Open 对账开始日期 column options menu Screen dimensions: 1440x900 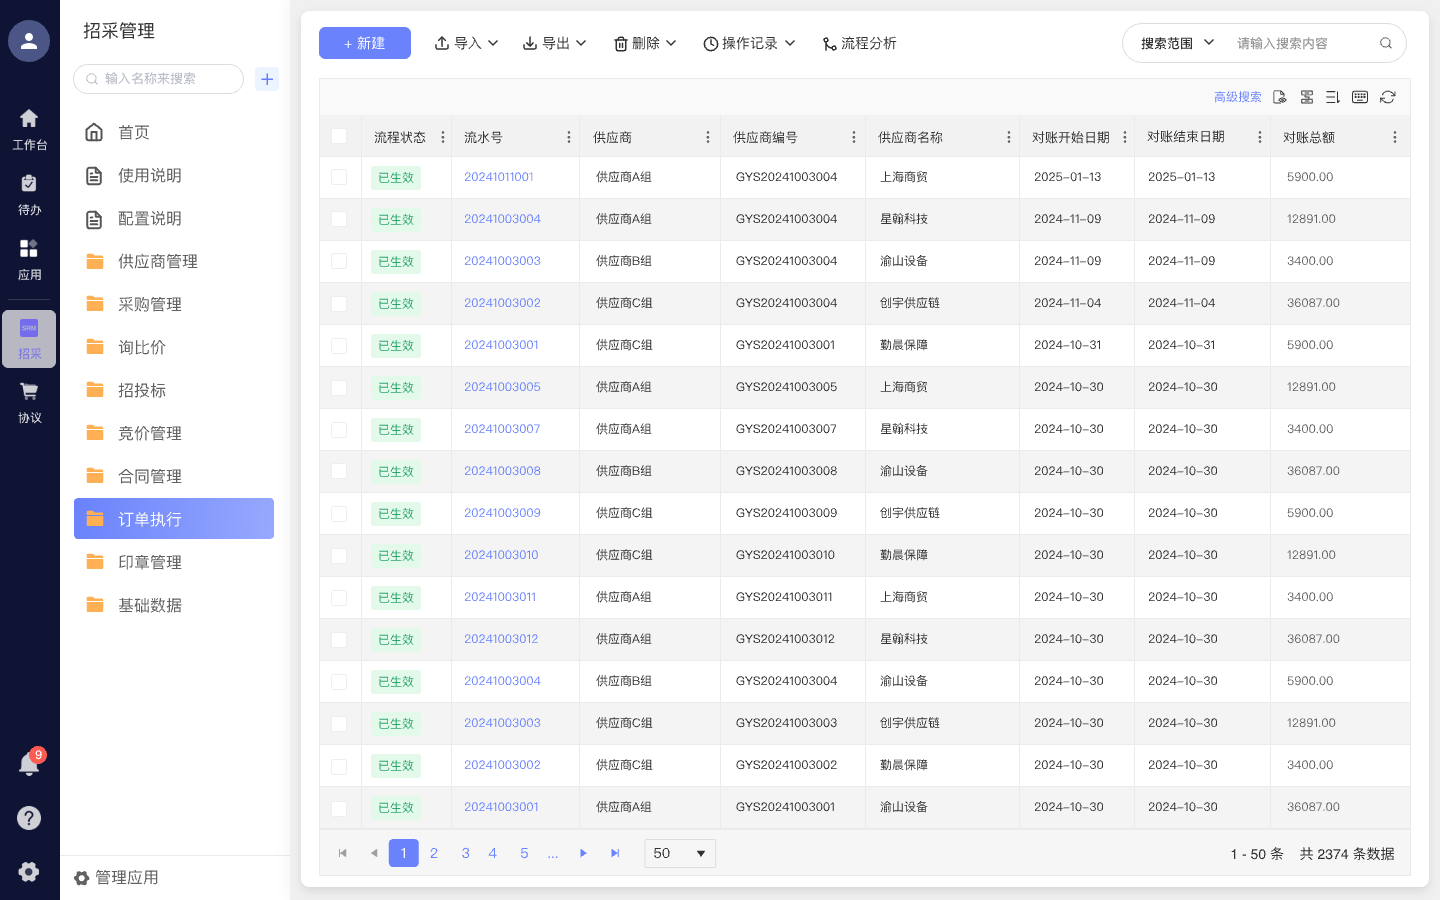pyautogui.click(x=1125, y=137)
